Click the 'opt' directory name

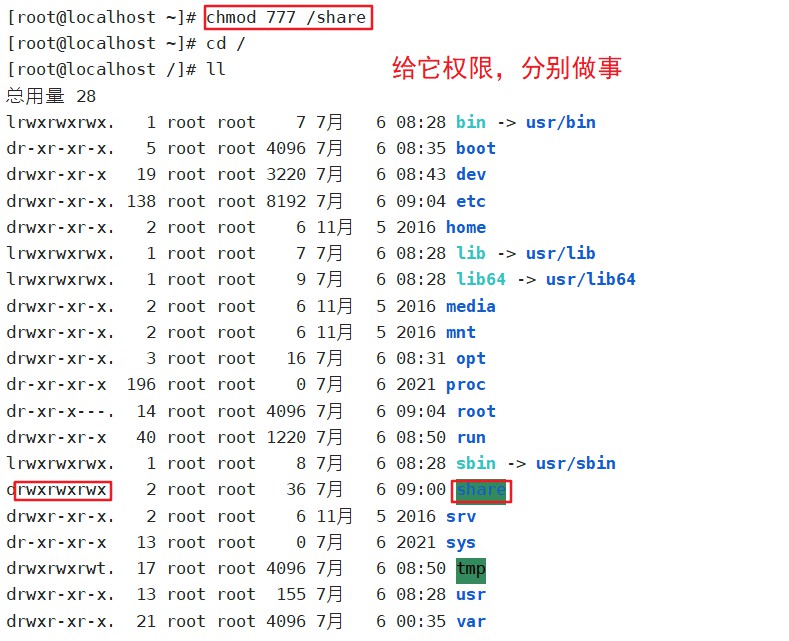pos(470,359)
